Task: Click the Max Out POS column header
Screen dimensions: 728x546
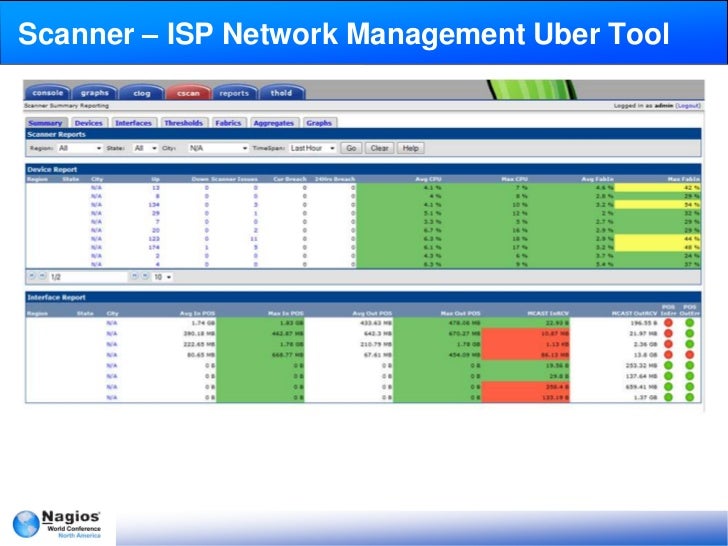Action: click(x=460, y=313)
